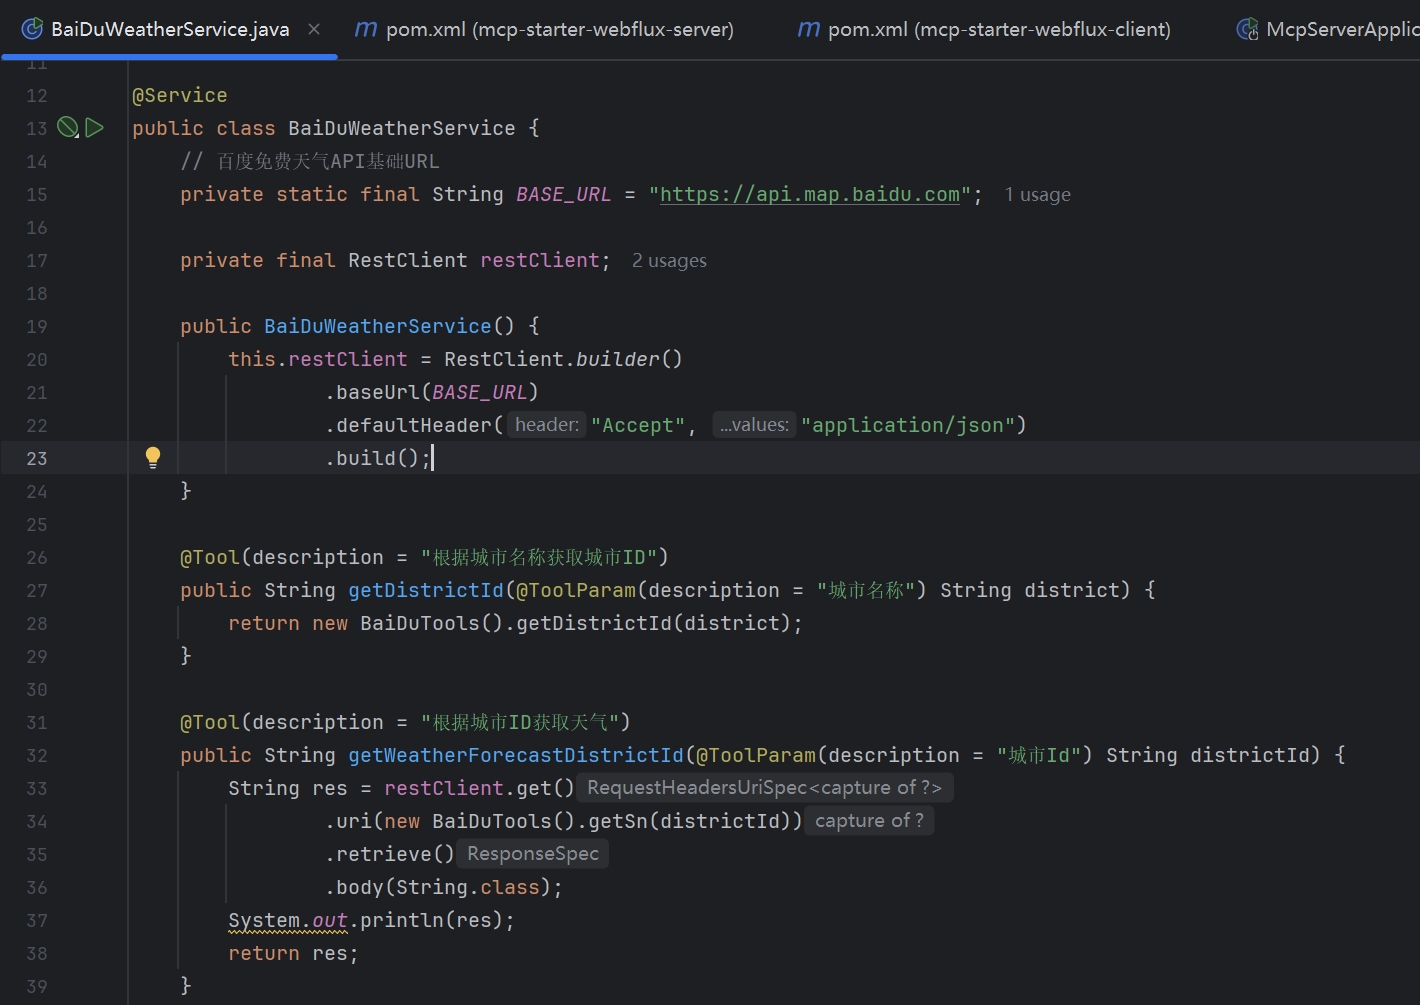The image size is (1420, 1005).
Task: Open the McpServerApplication tab
Action: (x=1328, y=29)
